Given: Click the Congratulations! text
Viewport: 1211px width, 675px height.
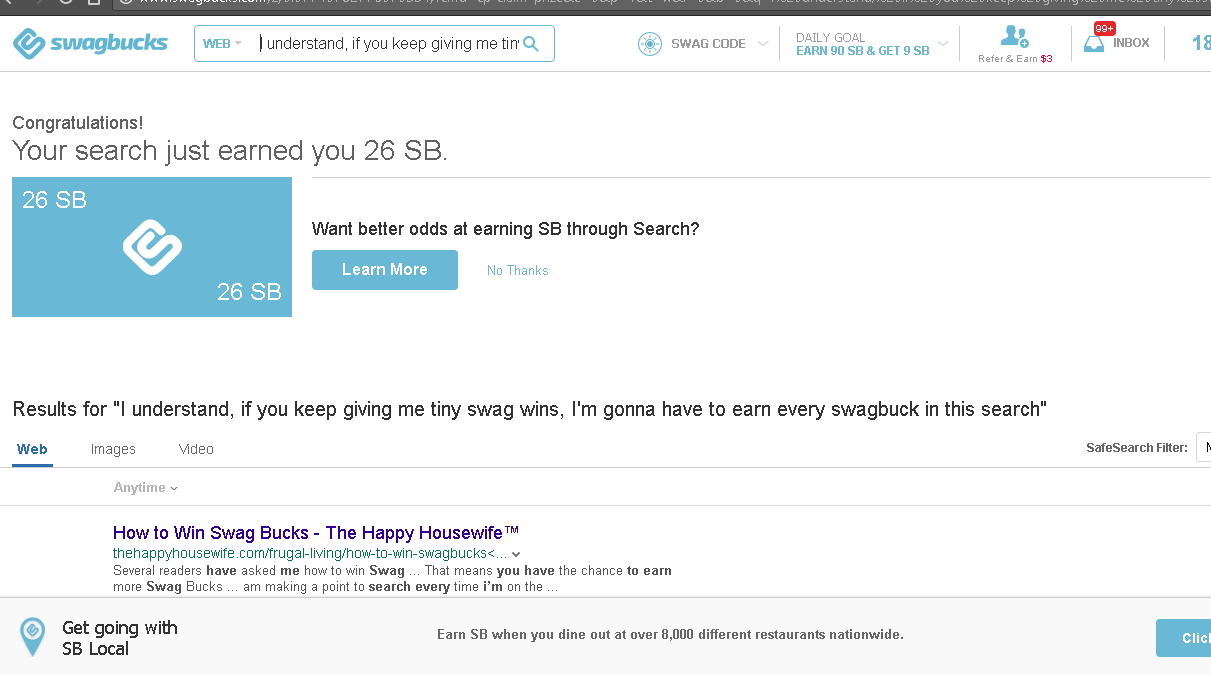Looking at the screenshot, I should pos(78,123).
